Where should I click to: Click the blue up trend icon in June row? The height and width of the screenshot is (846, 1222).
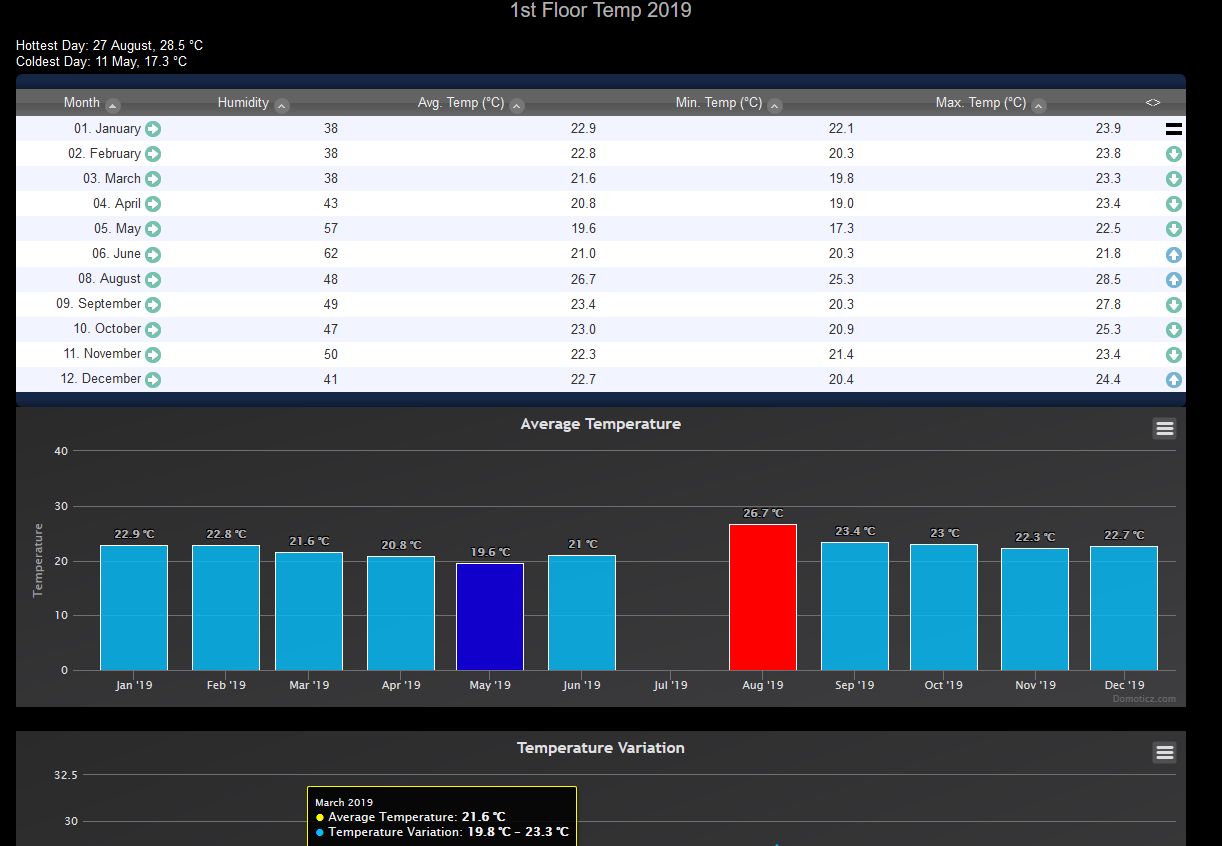(x=1174, y=255)
